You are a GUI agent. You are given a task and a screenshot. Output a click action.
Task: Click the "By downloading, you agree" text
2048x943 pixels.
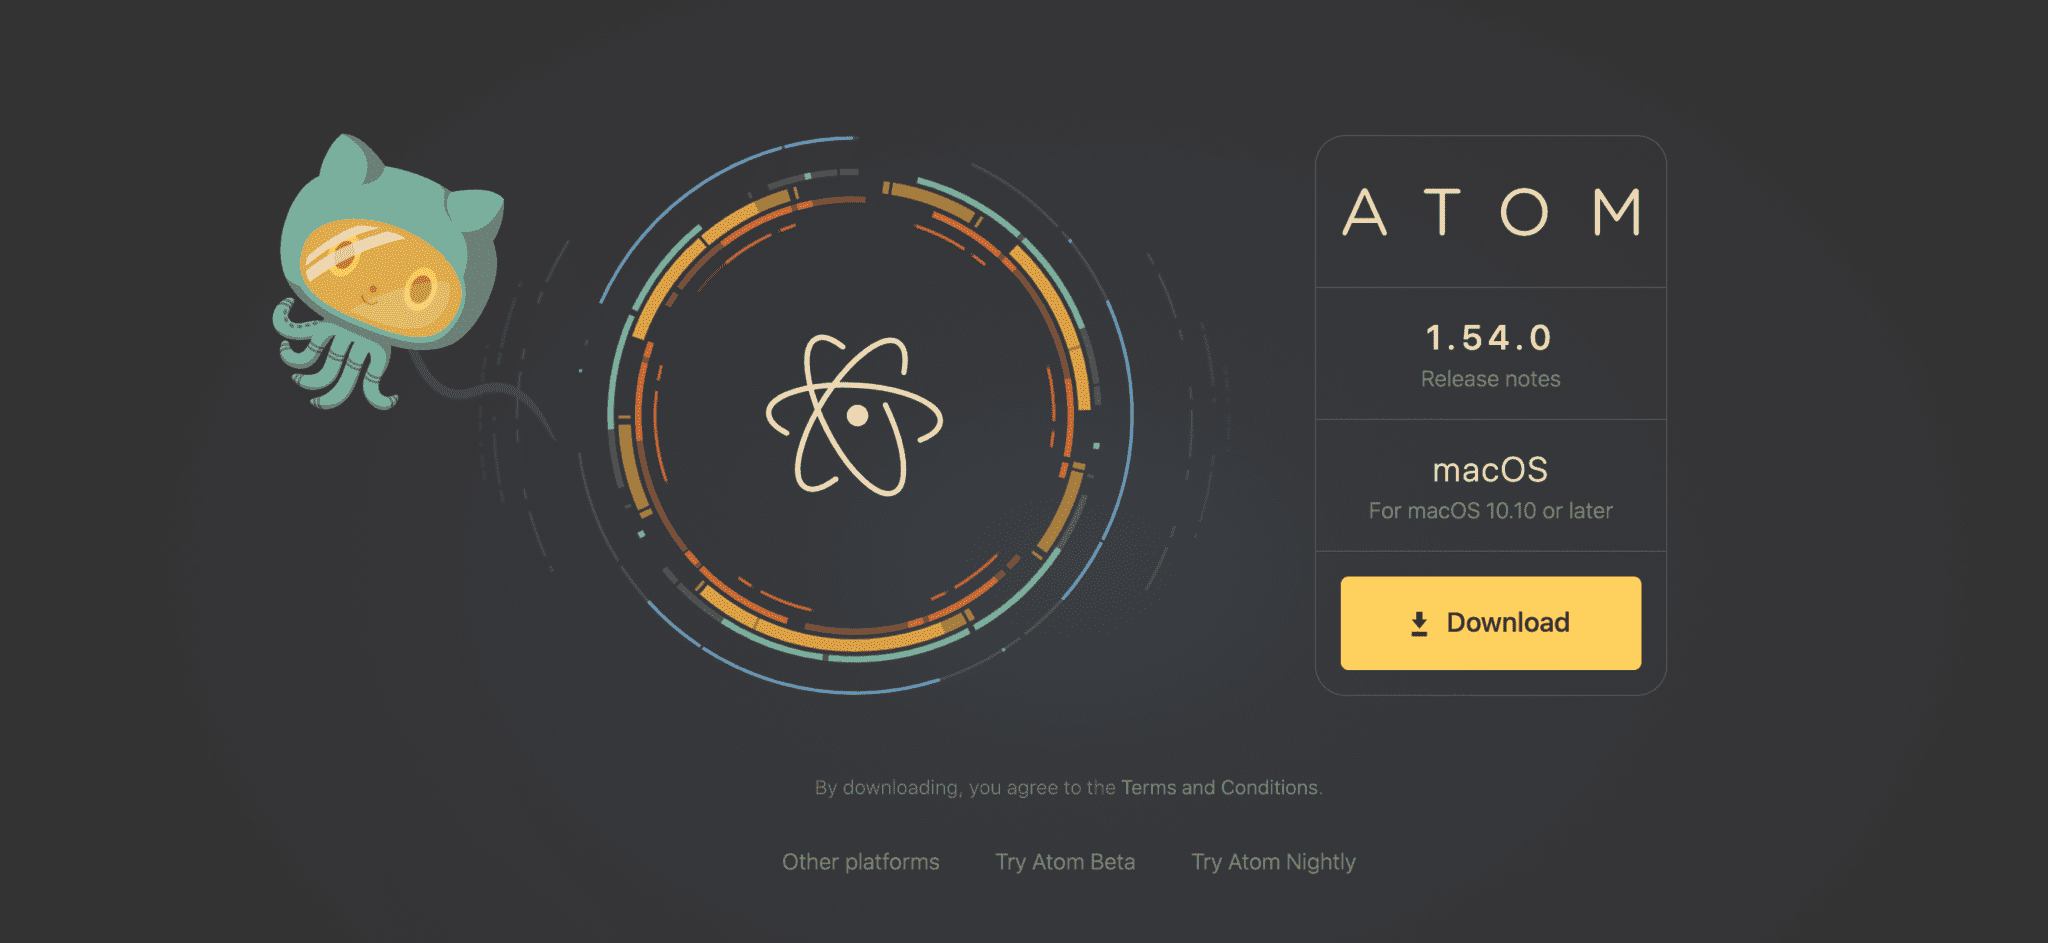[965, 788]
